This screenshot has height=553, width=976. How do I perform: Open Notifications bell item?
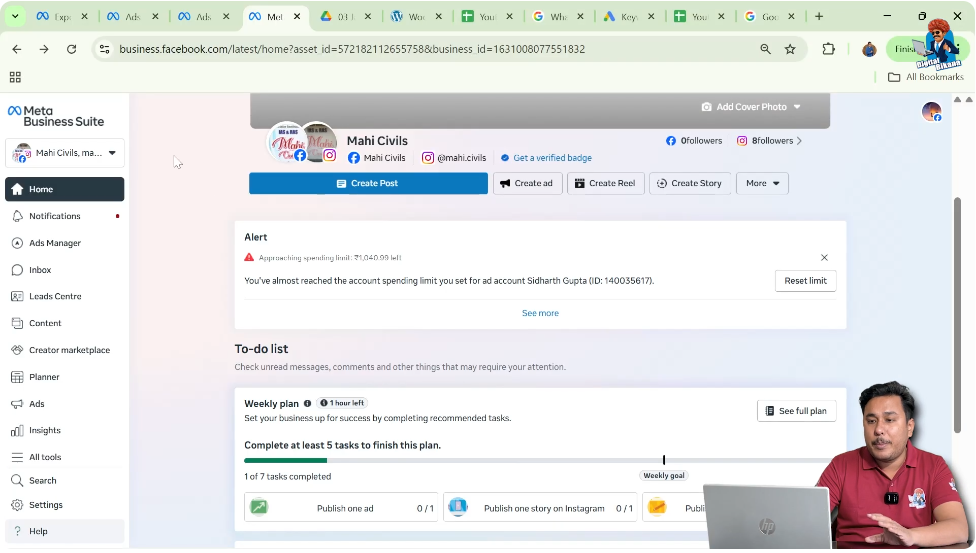click(x=65, y=216)
